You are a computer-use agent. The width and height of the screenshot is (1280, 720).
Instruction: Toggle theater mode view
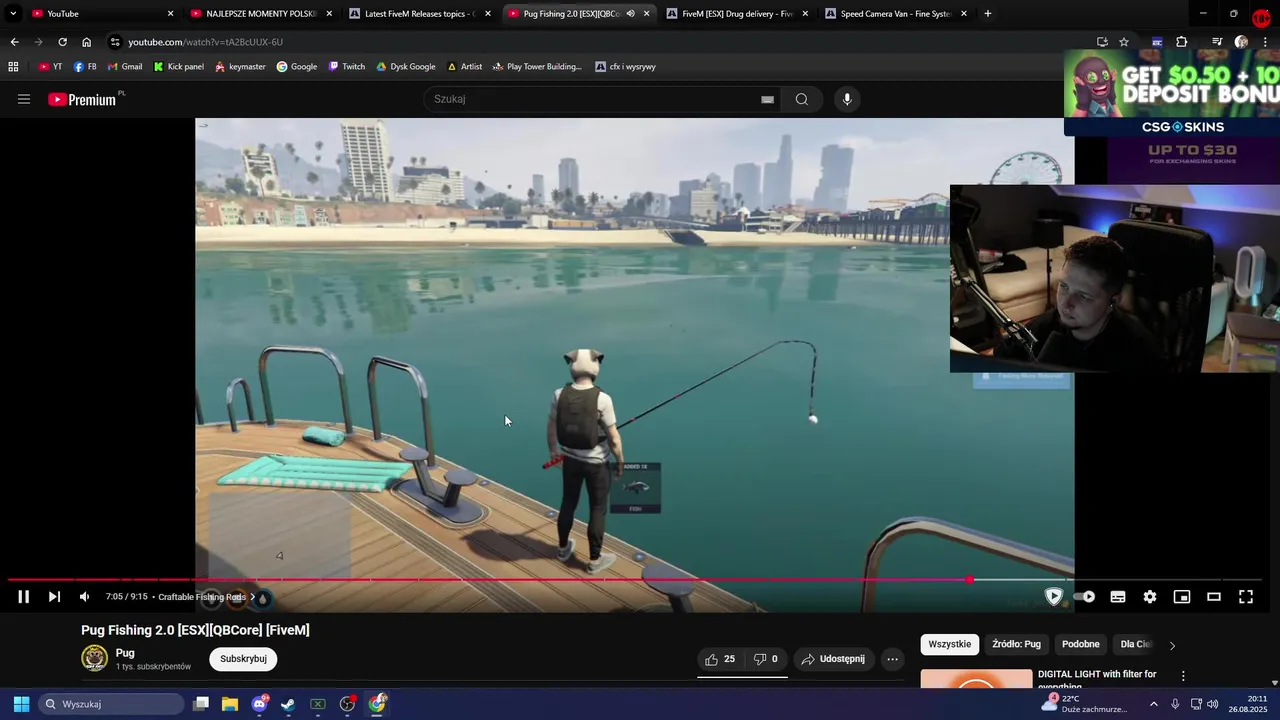click(1214, 597)
